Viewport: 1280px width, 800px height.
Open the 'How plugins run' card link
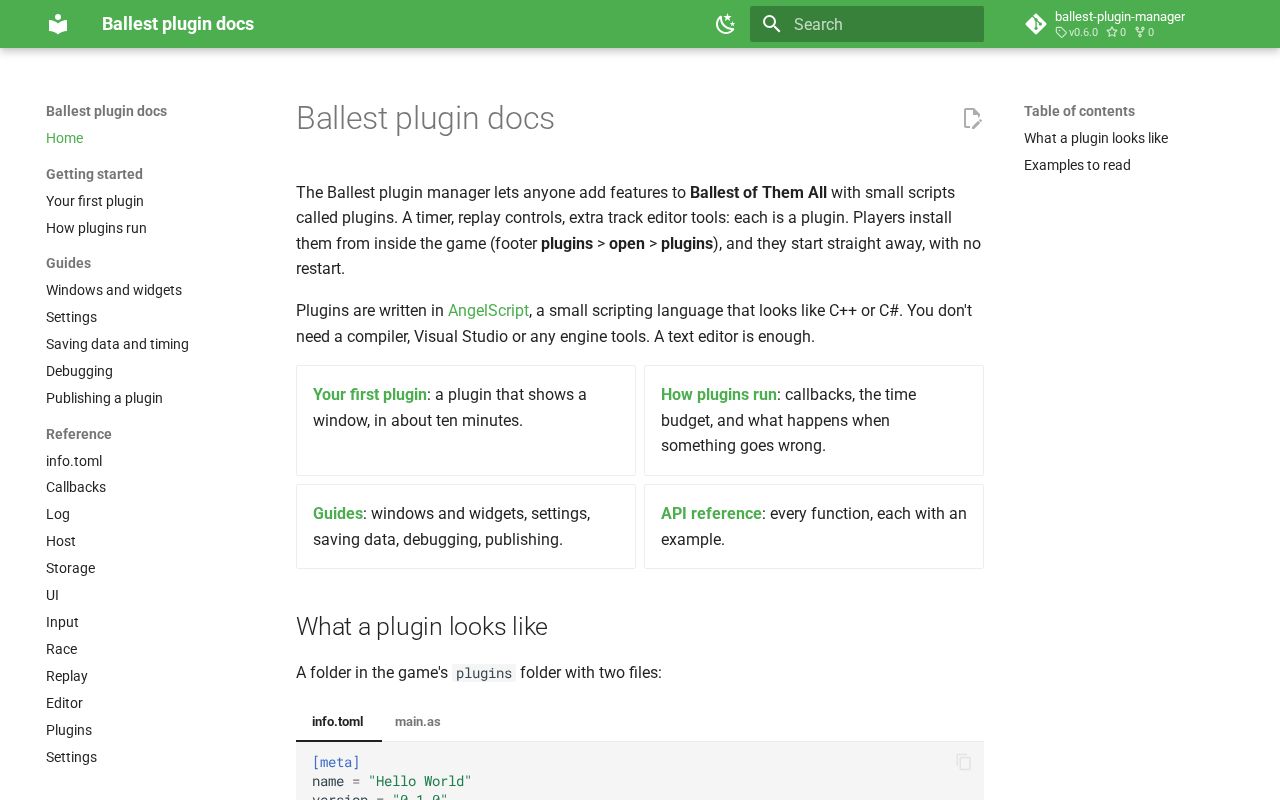click(719, 394)
